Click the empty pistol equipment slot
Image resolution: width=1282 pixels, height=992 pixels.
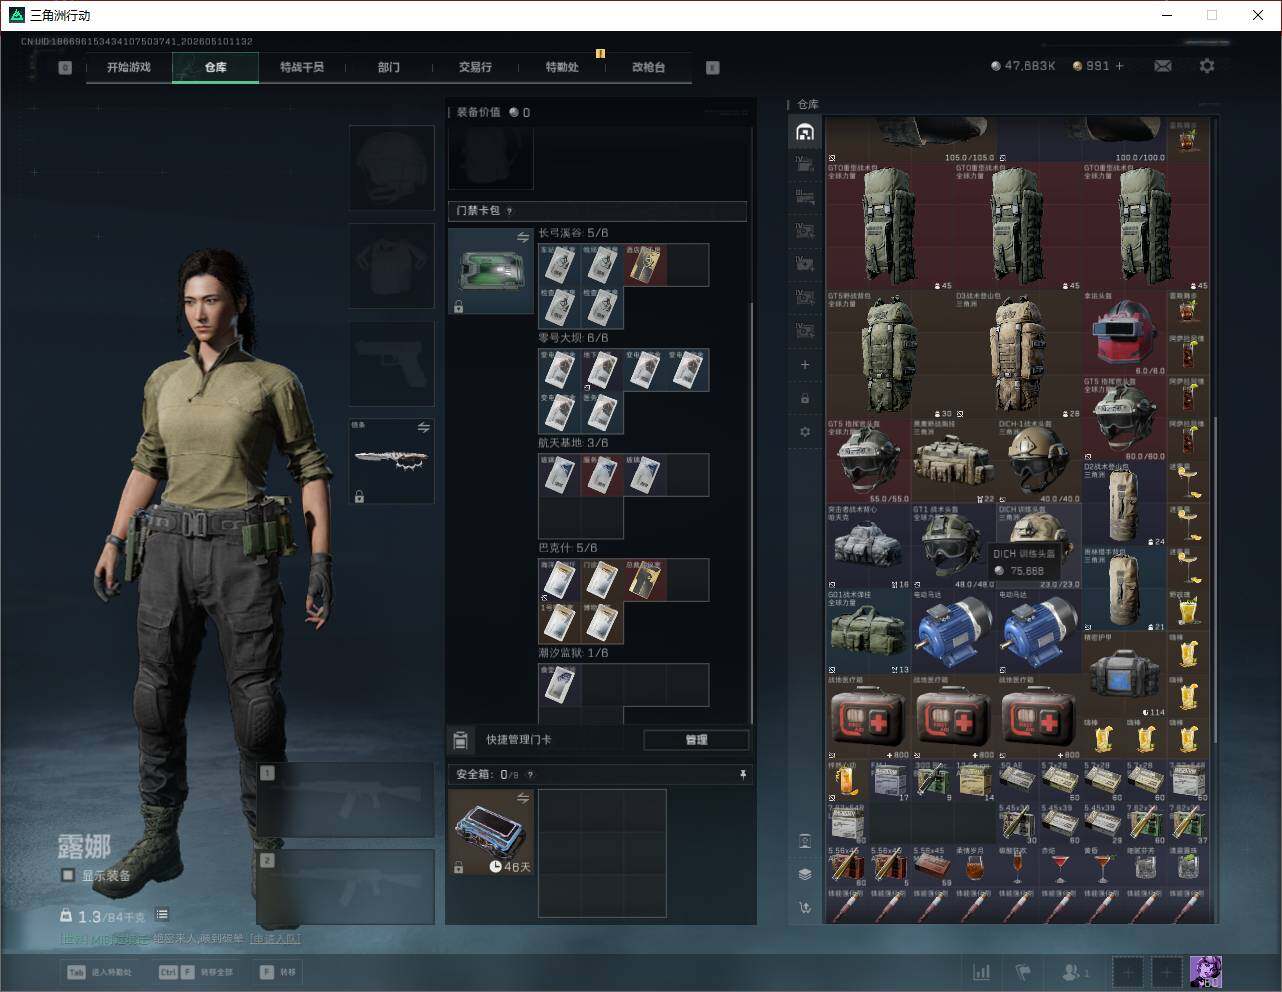(391, 364)
